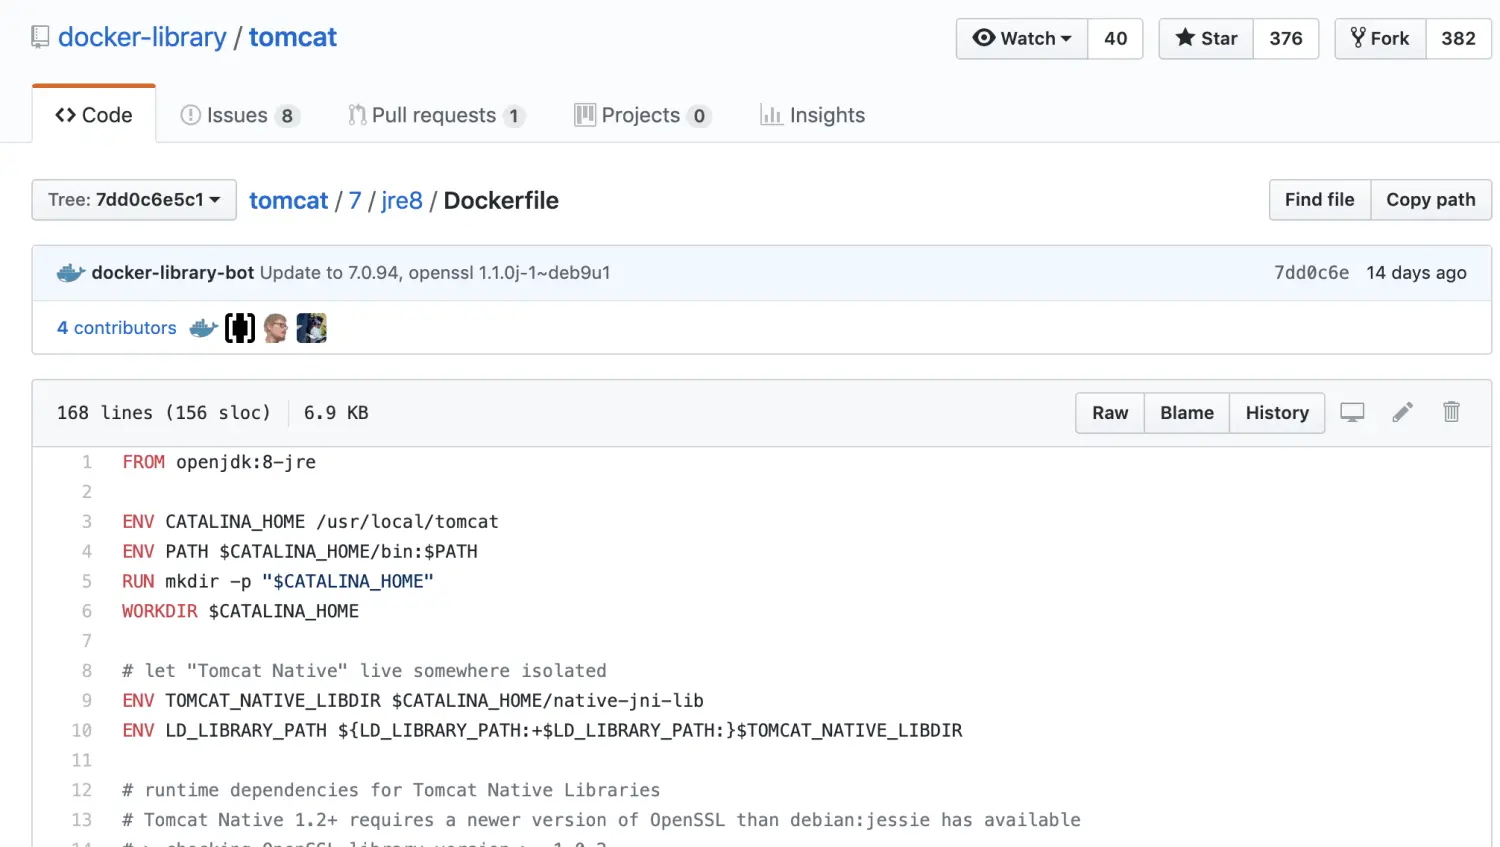This screenshot has height=847, width=1500.
Task: Open the docker-library owner link
Action: 142,37
